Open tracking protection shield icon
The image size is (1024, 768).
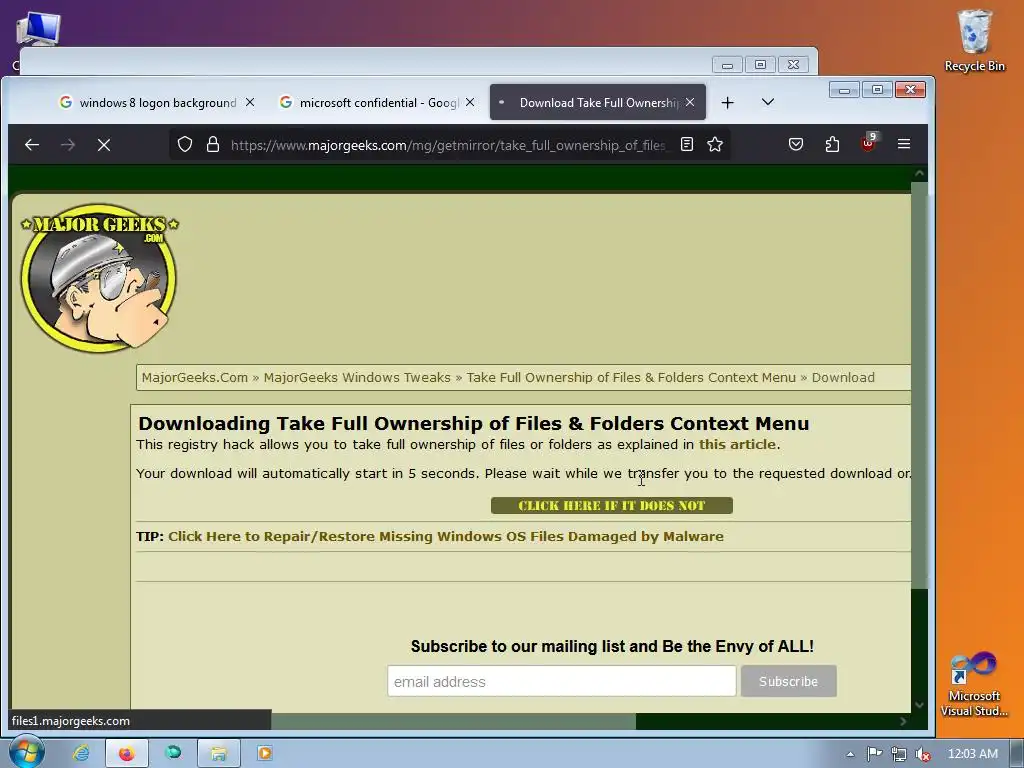(x=185, y=144)
